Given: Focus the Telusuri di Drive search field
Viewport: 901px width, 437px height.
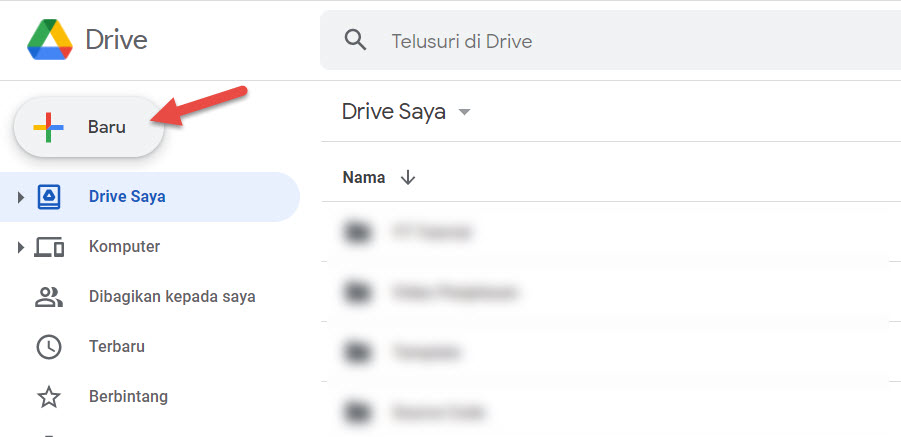Looking at the screenshot, I should [x=600, y=41].
